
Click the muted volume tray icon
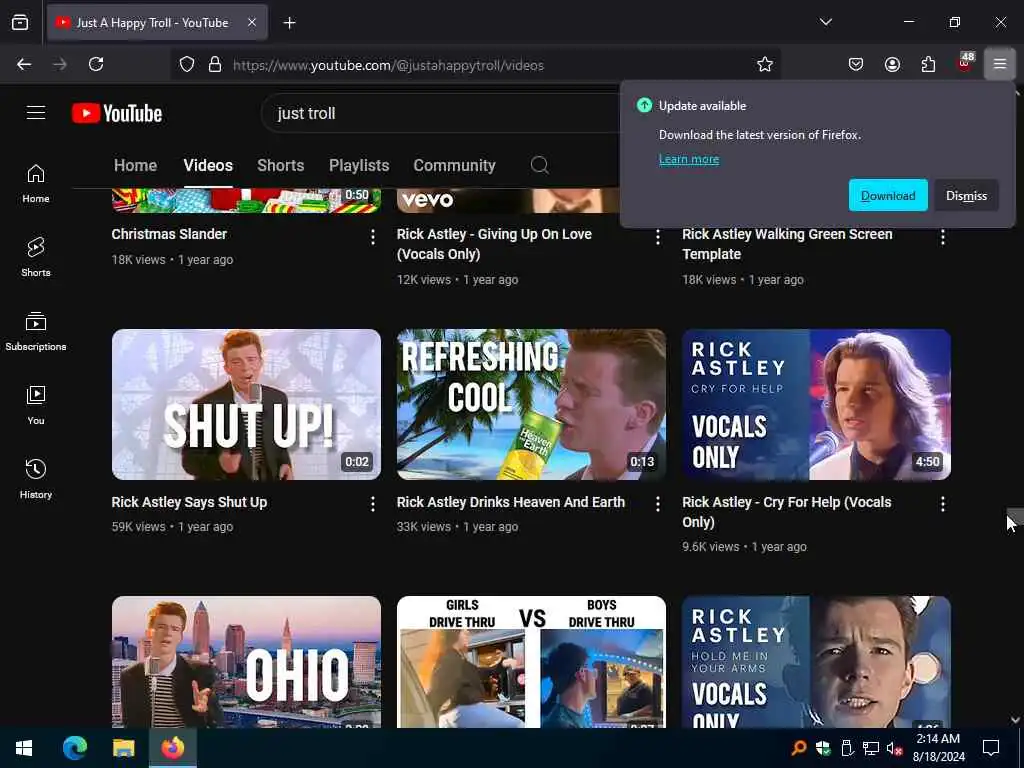pyautogui.click(x=894, y=748)
